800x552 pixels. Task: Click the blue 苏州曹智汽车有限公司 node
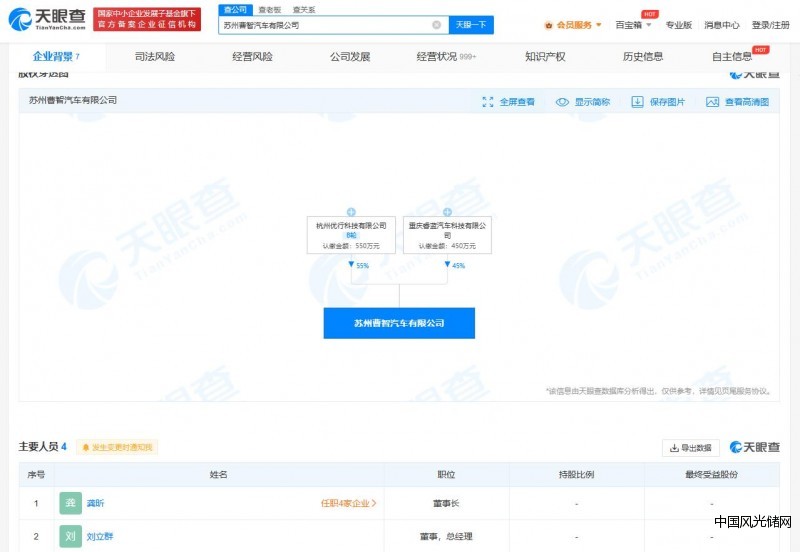click(x=399, y=323)
